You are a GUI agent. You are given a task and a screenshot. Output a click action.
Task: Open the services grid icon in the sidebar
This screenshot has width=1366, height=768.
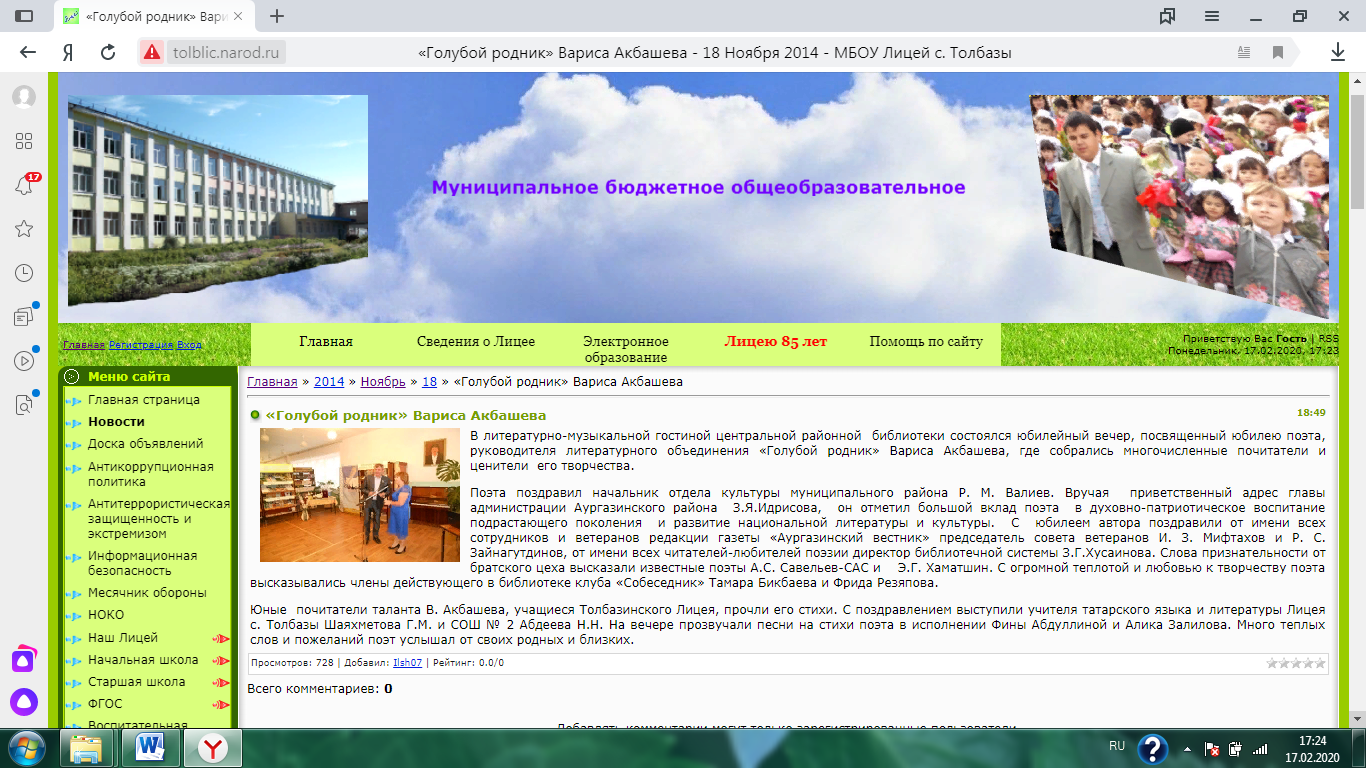point(24,141)
